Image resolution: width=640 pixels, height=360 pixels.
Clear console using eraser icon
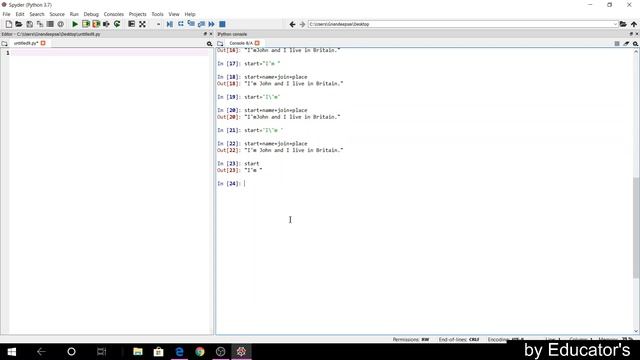626,44
